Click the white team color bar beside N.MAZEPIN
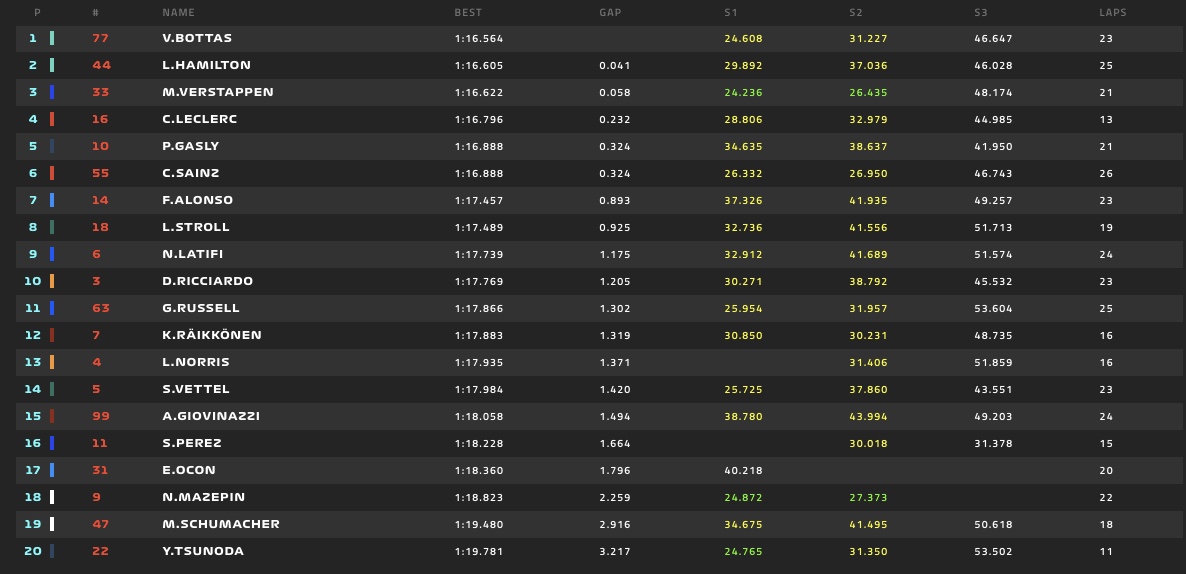1186x574 pixels. [x=52, y=497]
